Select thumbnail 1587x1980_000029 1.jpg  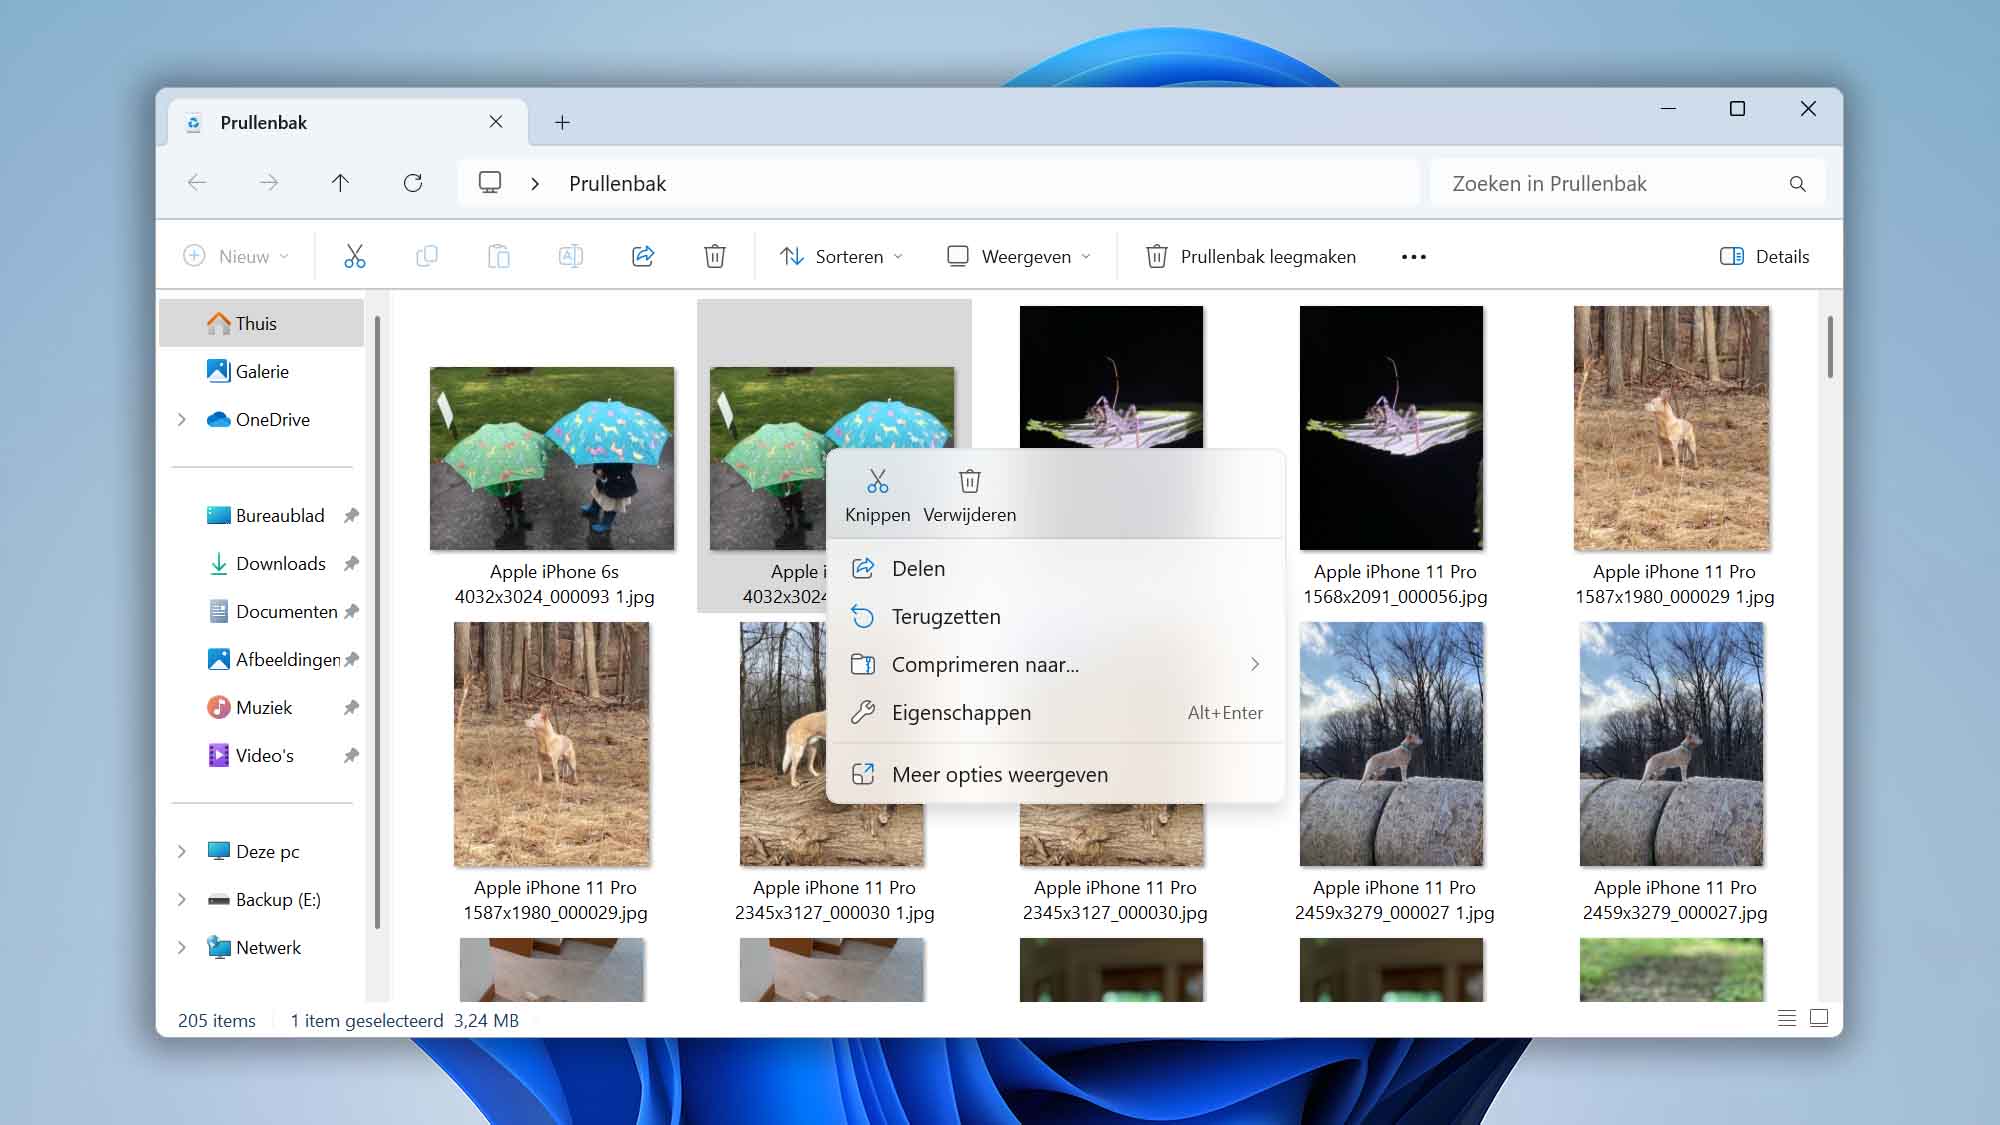[x=1671, y=428]
